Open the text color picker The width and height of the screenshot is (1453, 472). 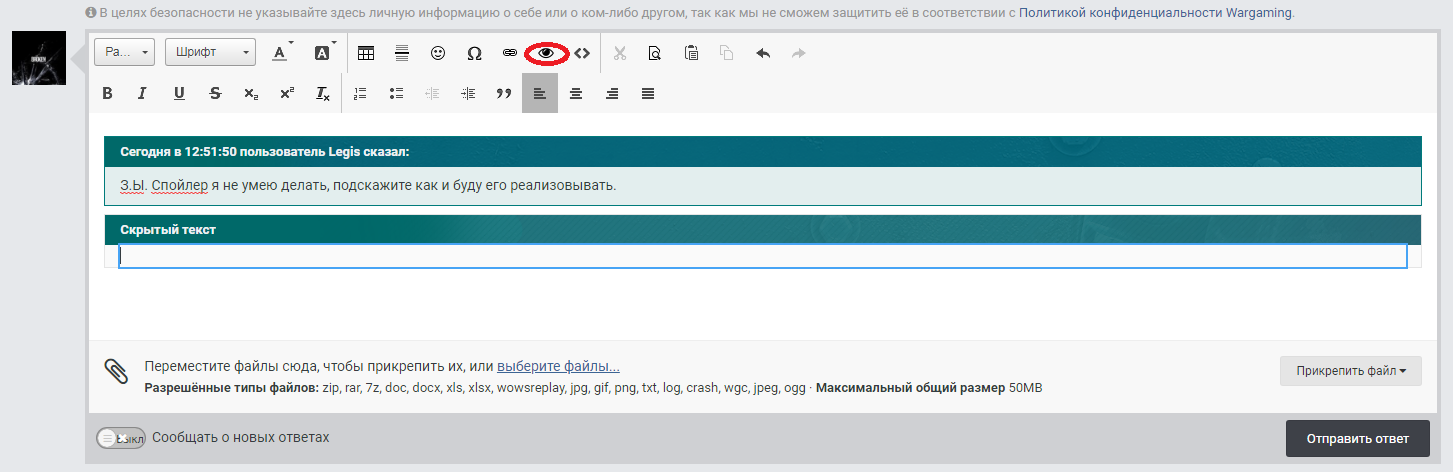point(282,52)
